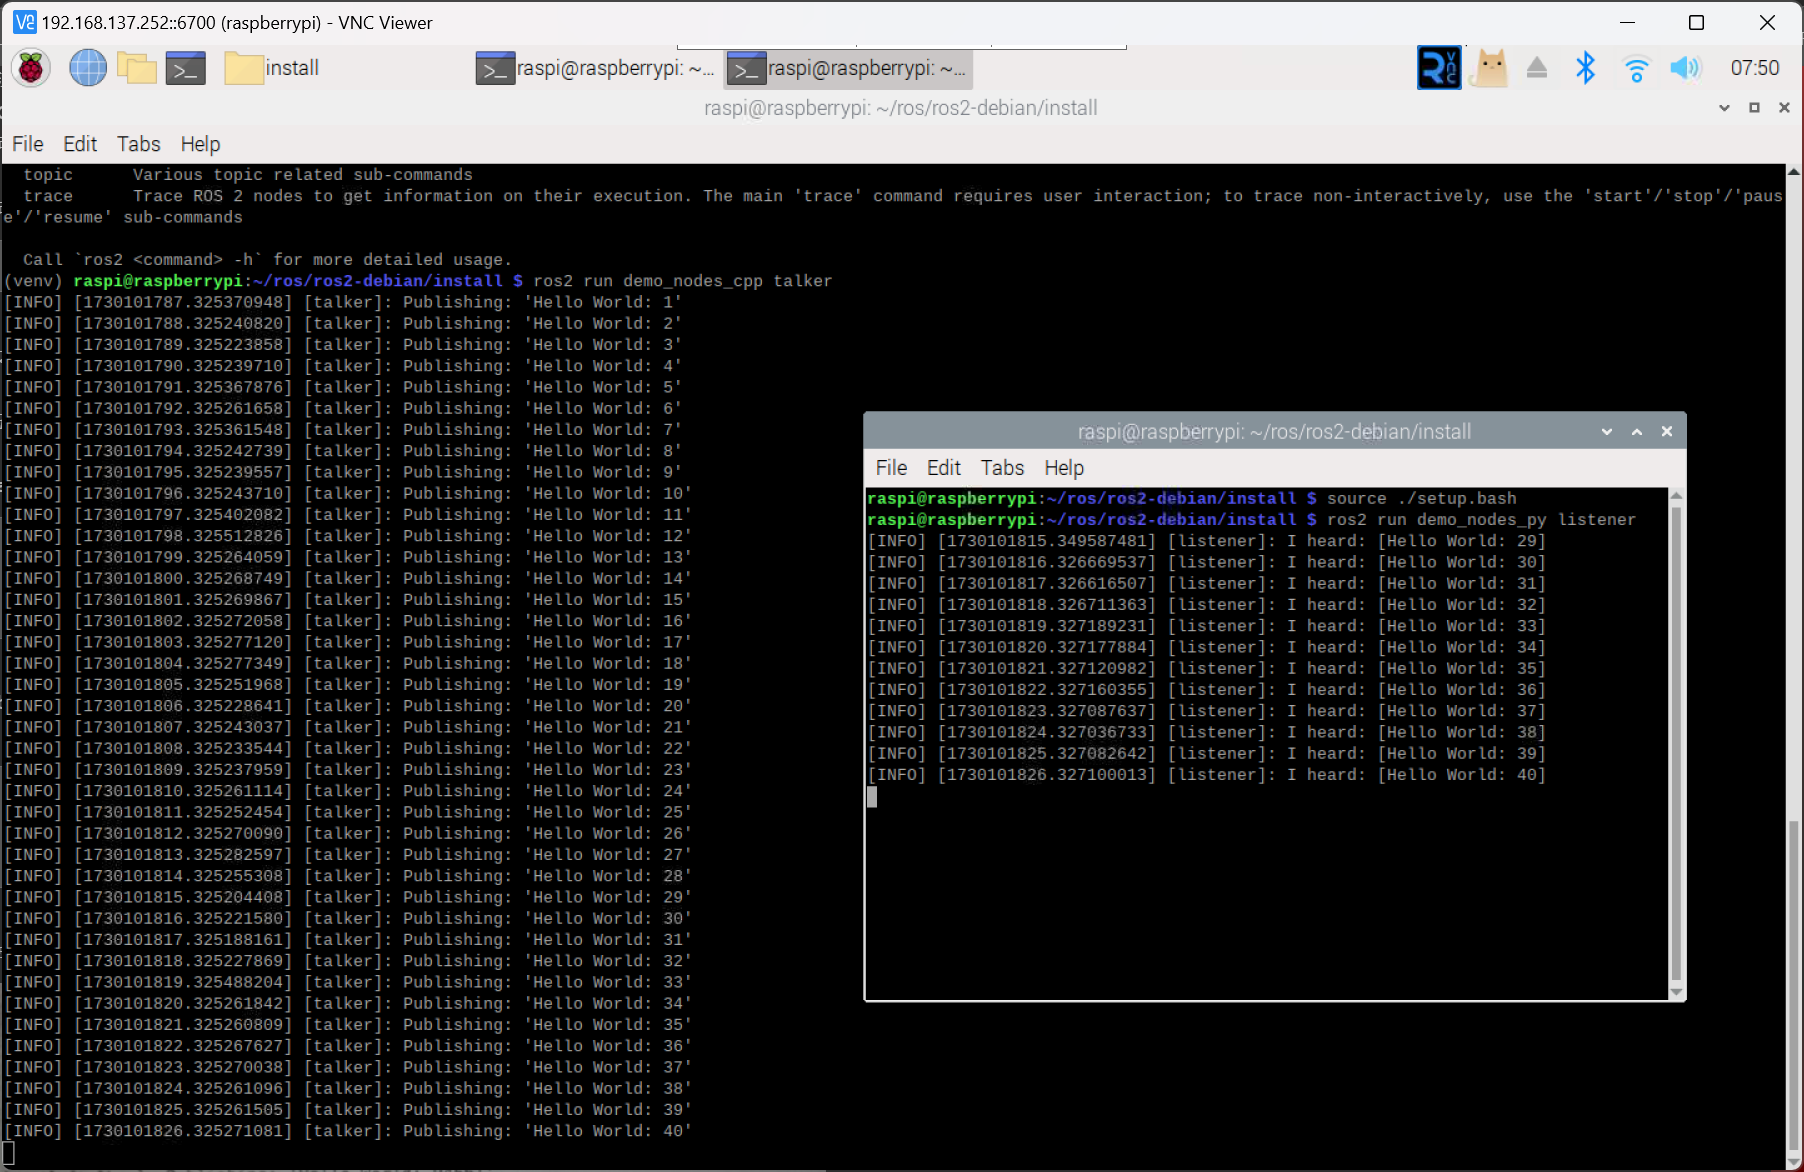Switch to the first raspi@raspberrypi taskbar entry
This screenshot has width=1804, height=1172.
(595, 68)
